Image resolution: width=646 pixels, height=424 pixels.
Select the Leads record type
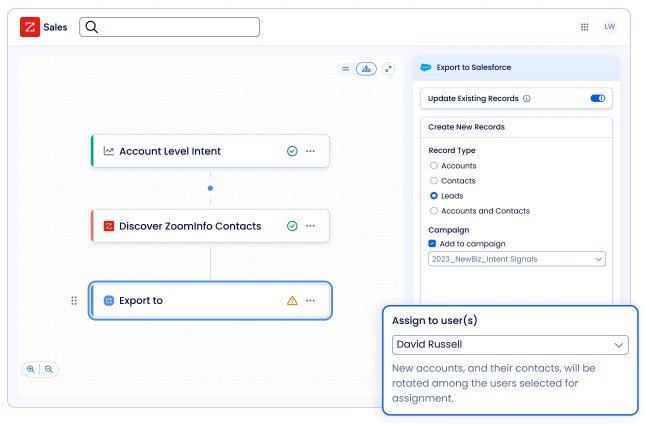tap(433, 196)
